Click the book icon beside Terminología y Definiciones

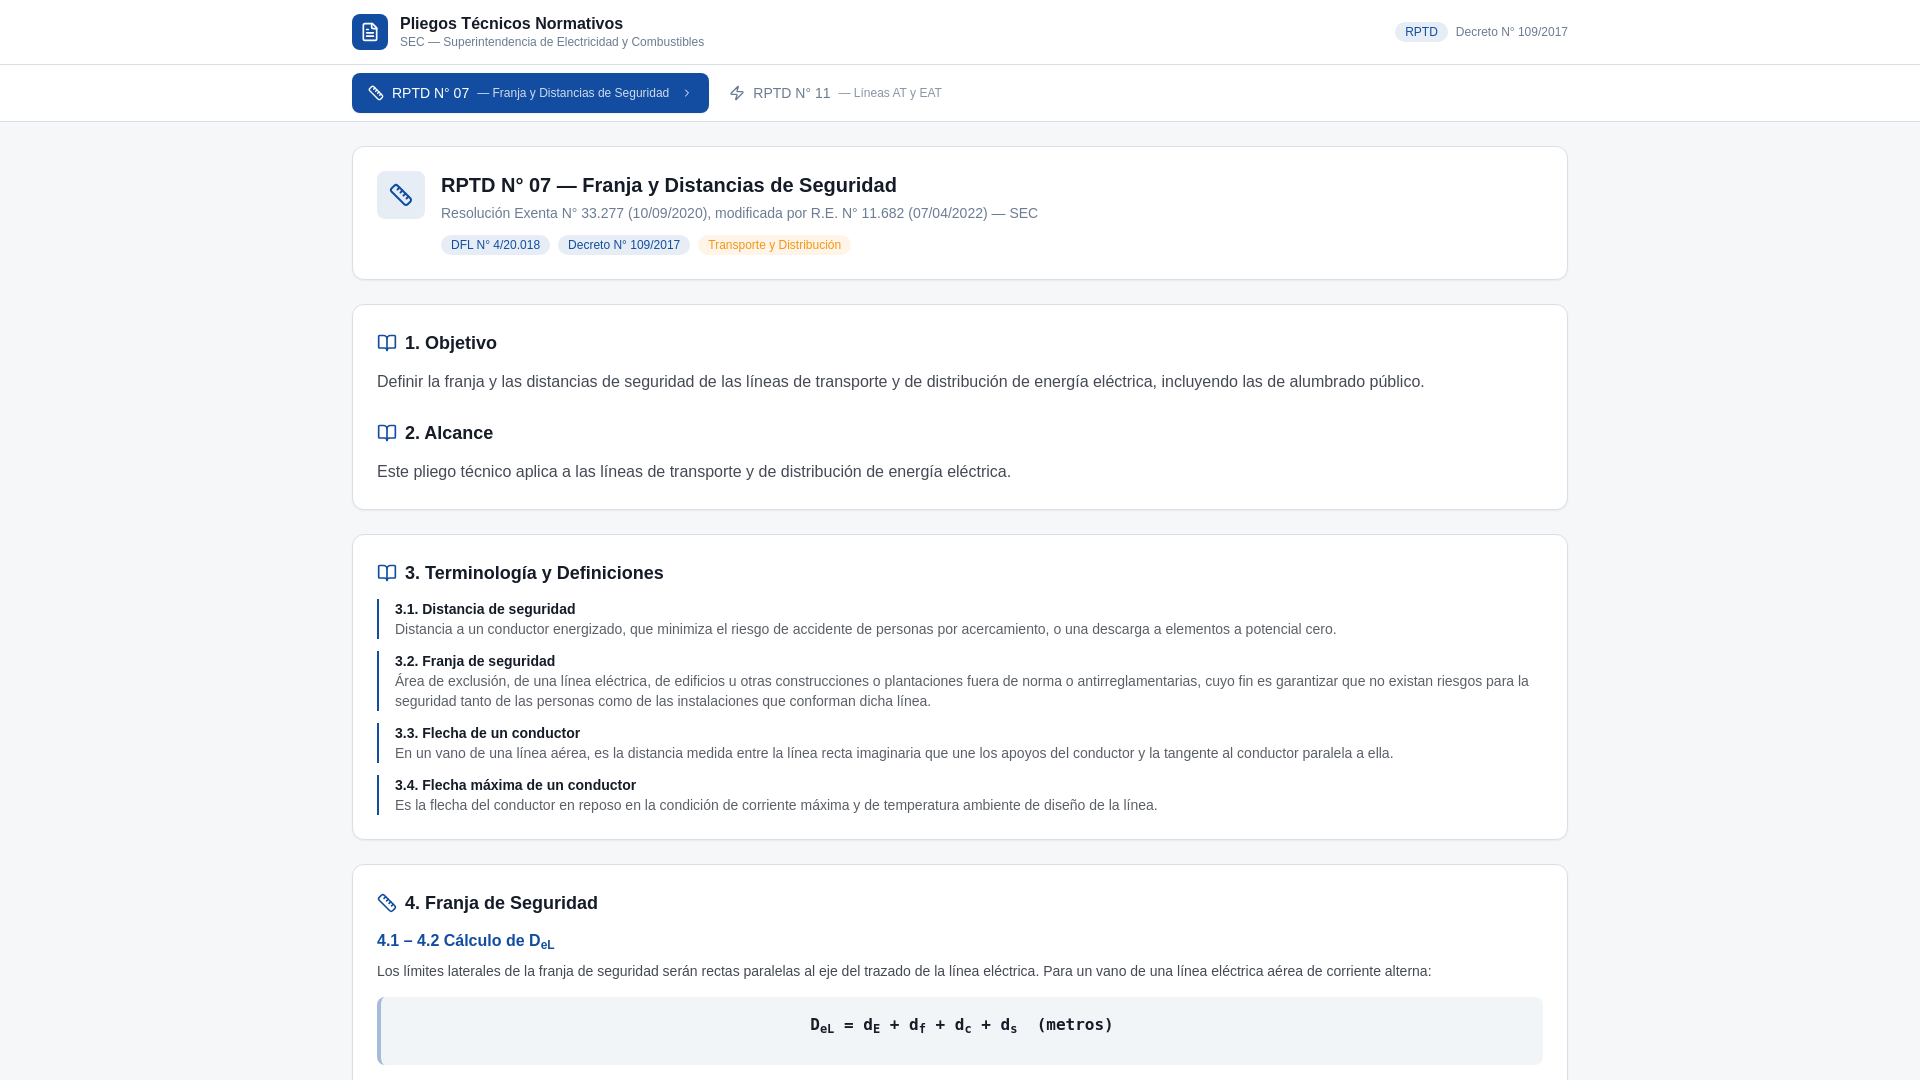click(x=387, y=573)
